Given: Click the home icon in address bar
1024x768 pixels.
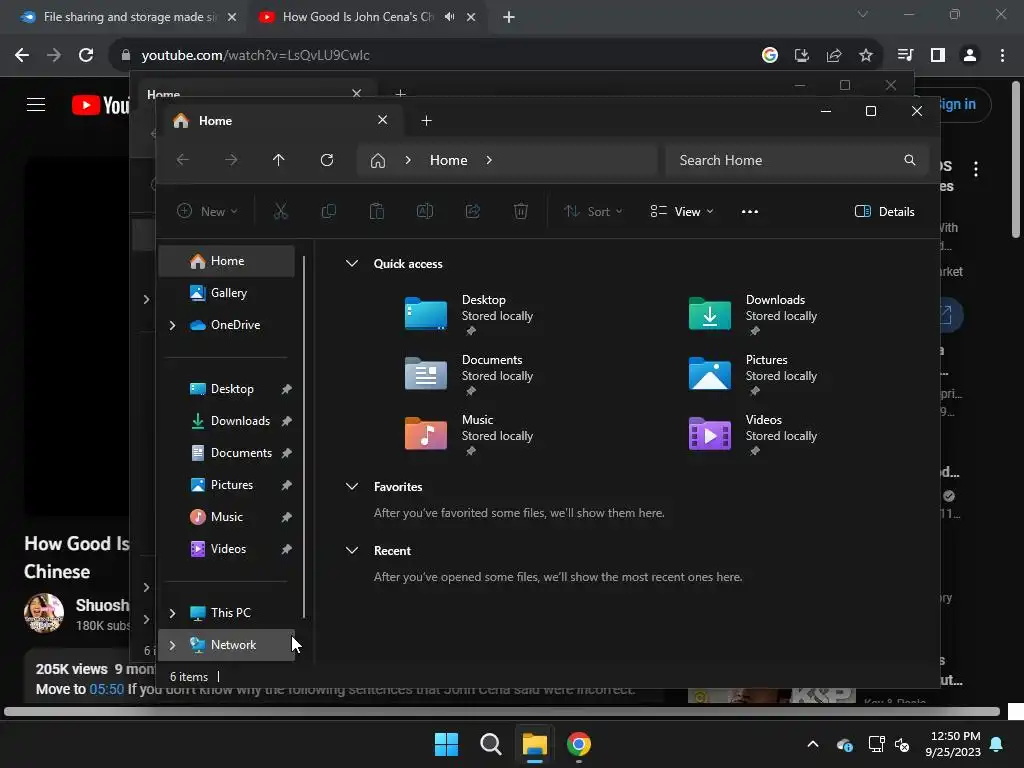Looking at the screenshot, I should 377,160.
